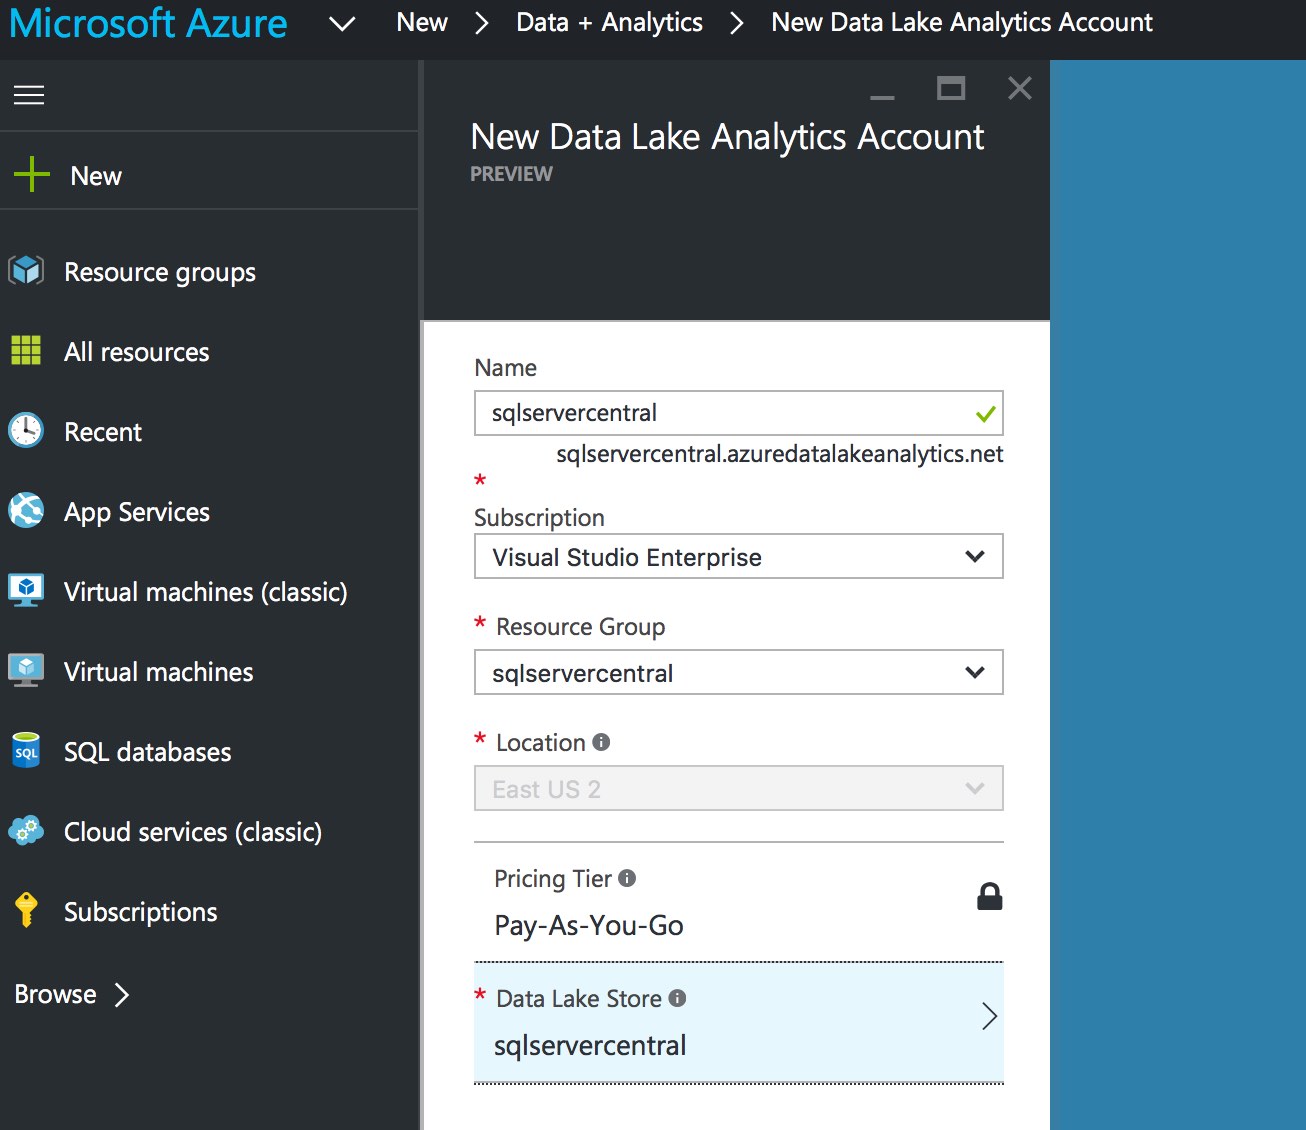Expand the Microsoft Azure header chevron
The width and height of the screenshot is (1306, 1130).
[x=342, y=23]
